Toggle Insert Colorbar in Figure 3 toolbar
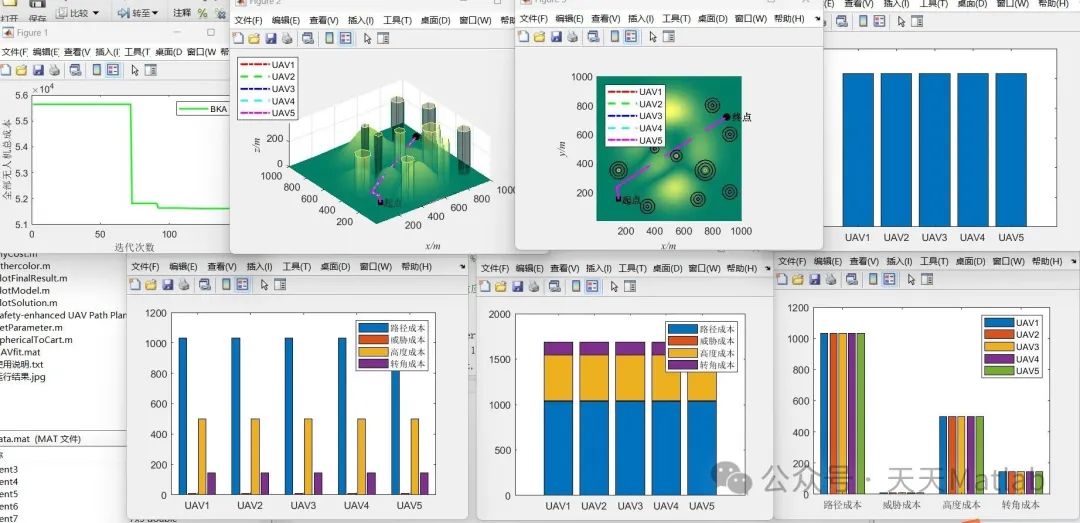Viewport: 1080px width, 523px height. [614, 37]
